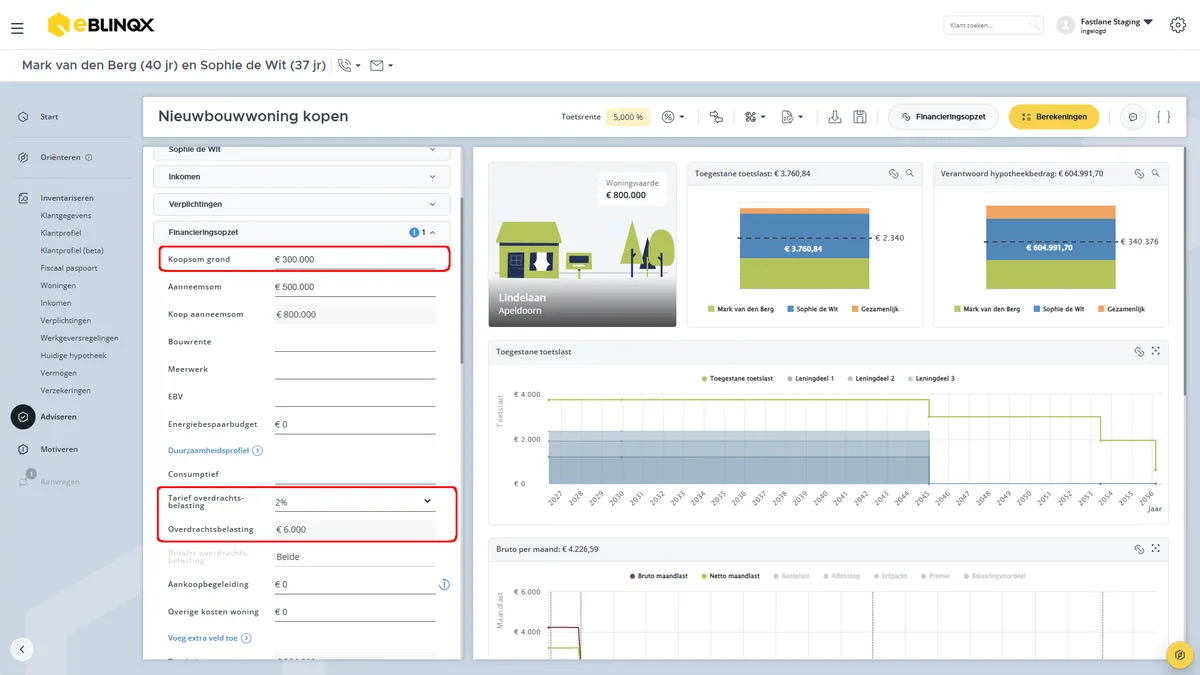The width and height of the screenshot is (1200, 675).
Task: Click the Klant zoeken search box
Action: coord(993,25)
